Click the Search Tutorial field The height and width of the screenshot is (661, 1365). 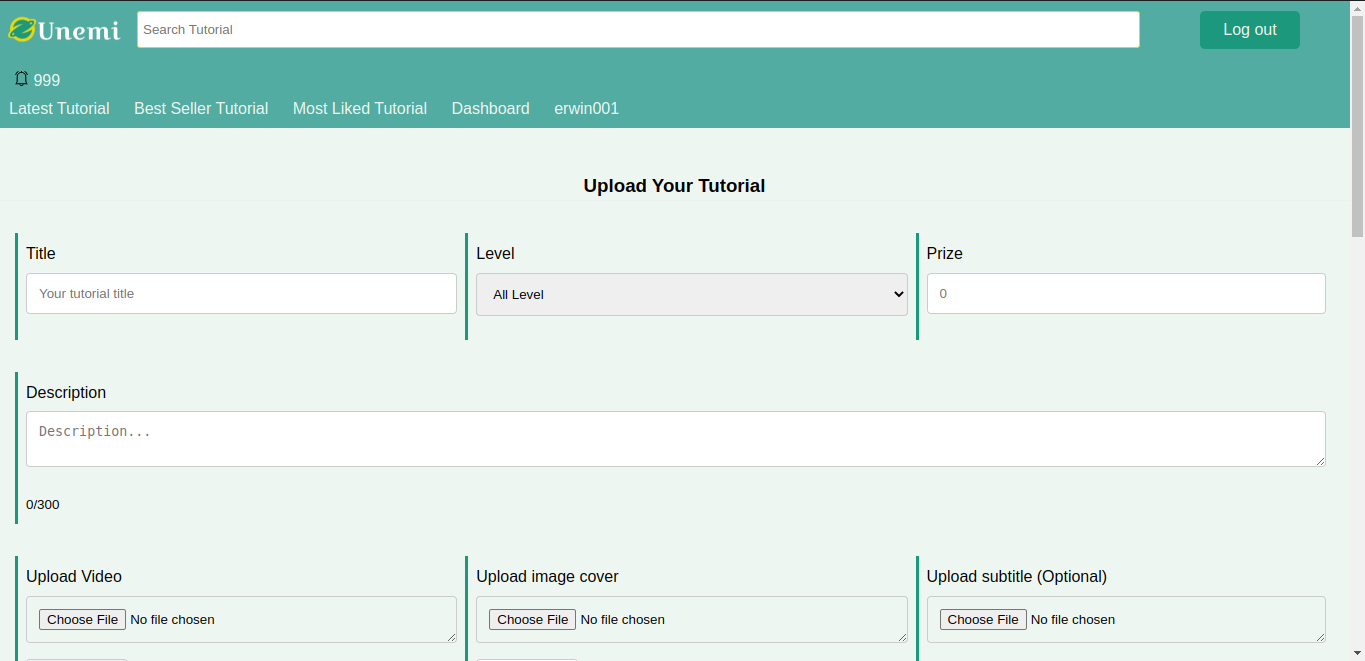pos(638,30)
